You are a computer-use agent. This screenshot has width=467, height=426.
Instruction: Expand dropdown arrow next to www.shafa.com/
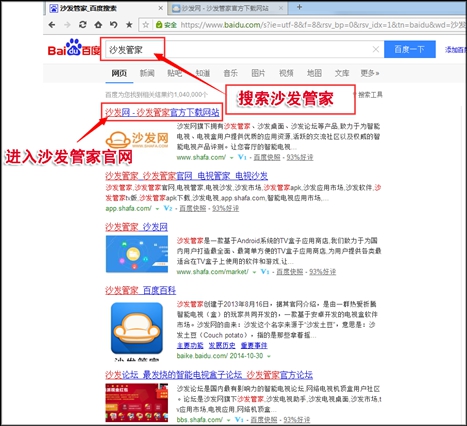click(x=231, y=158)
